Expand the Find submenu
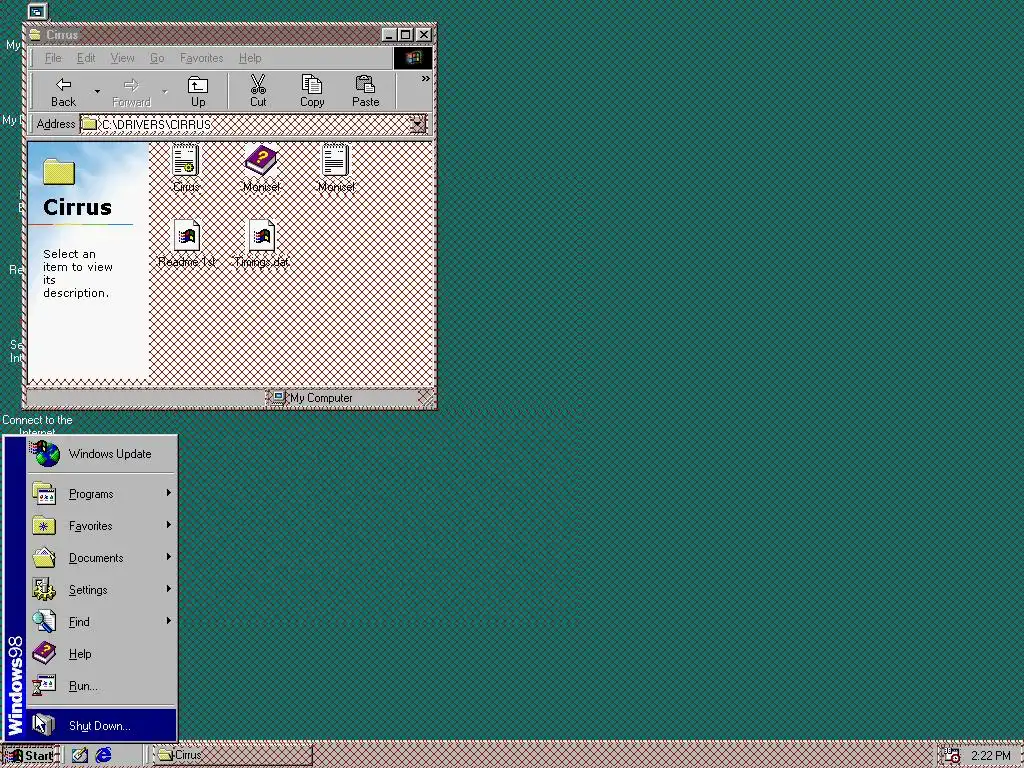The height and width of the screenshot is (768, 1024). pos(102,622)
